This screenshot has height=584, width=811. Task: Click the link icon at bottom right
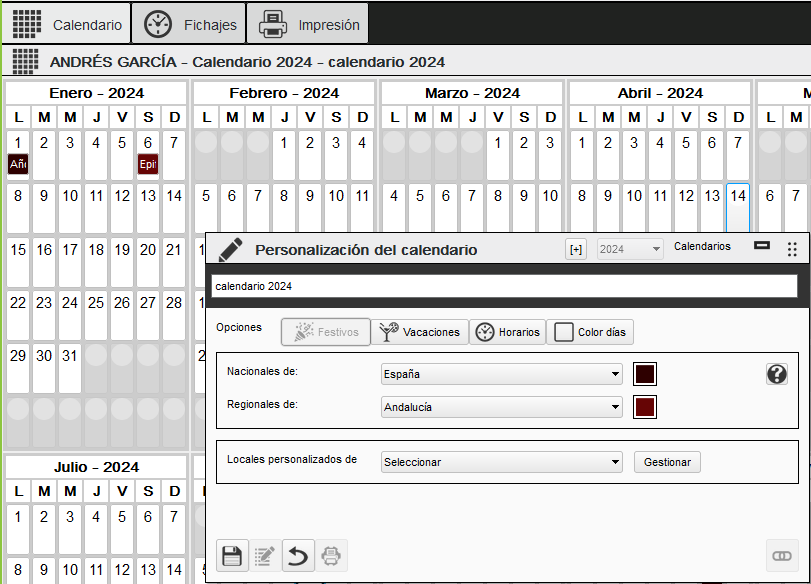(x=780, y=555)
